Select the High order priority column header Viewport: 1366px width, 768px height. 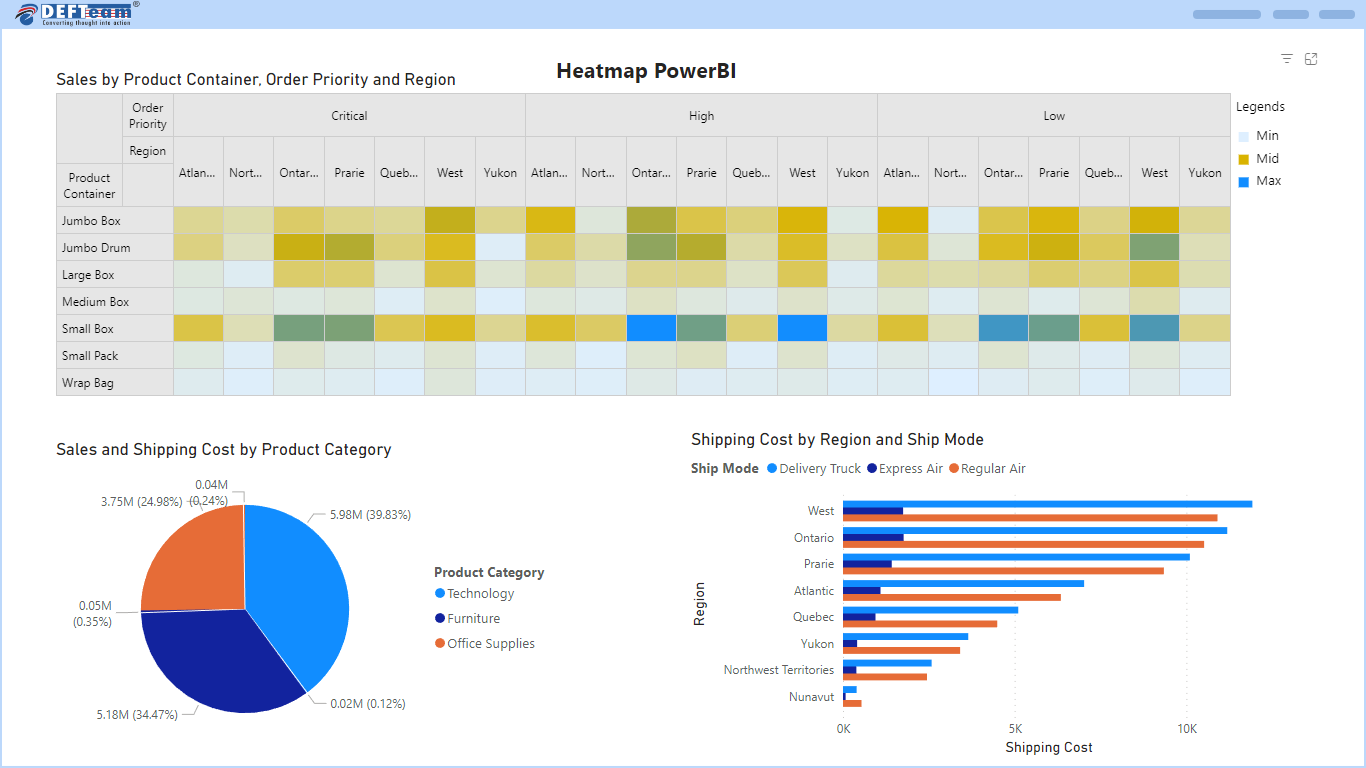[x=701, y=116]
